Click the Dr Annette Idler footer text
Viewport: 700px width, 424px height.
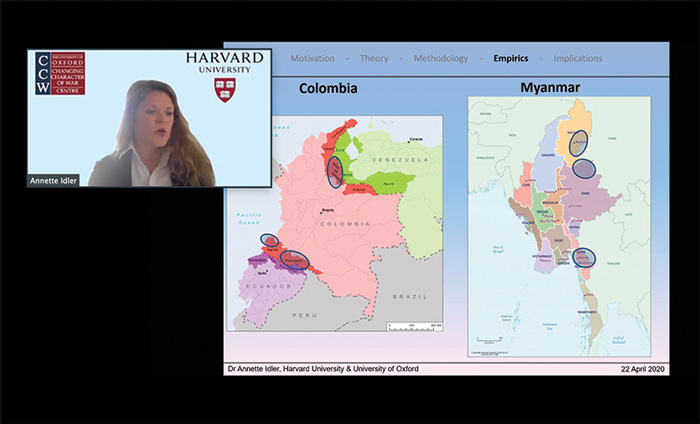coord(323,369)
